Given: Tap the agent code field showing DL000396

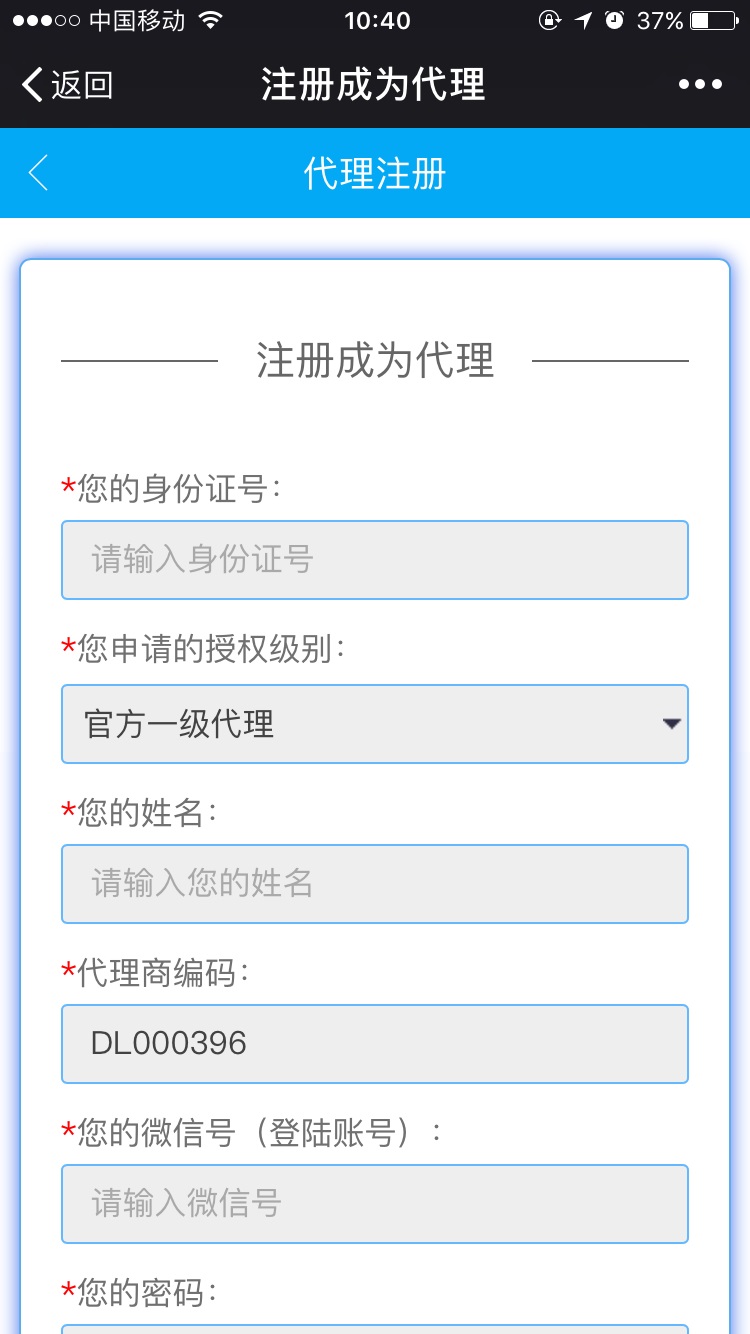Looking at the screenshot, I should (x=375, y=1044).
